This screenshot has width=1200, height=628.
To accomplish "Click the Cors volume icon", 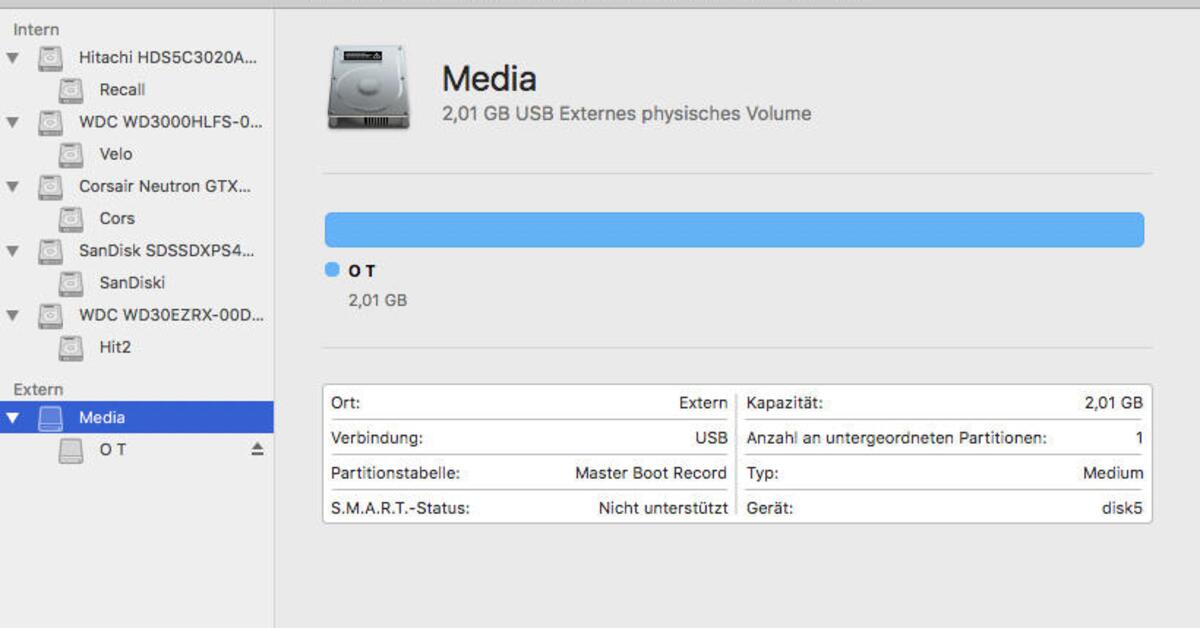I will click(x=69, y=218).
